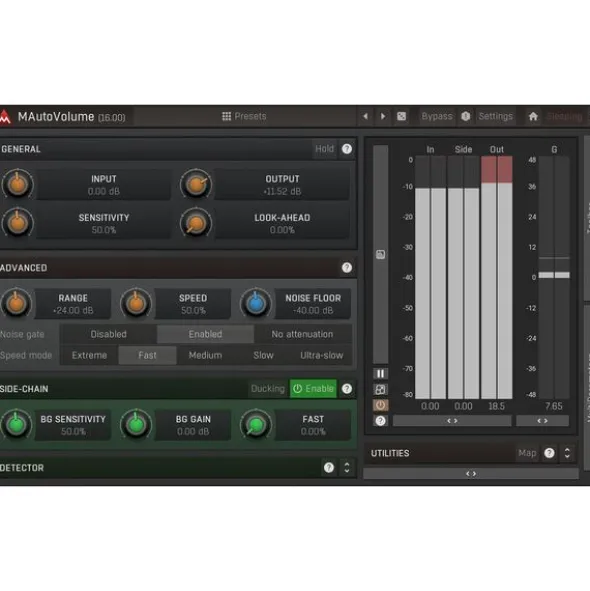Image resolution: width=590 pixels, height=591 pixels.
Task: Toggle the Bypass button
Action: point(437,116)
